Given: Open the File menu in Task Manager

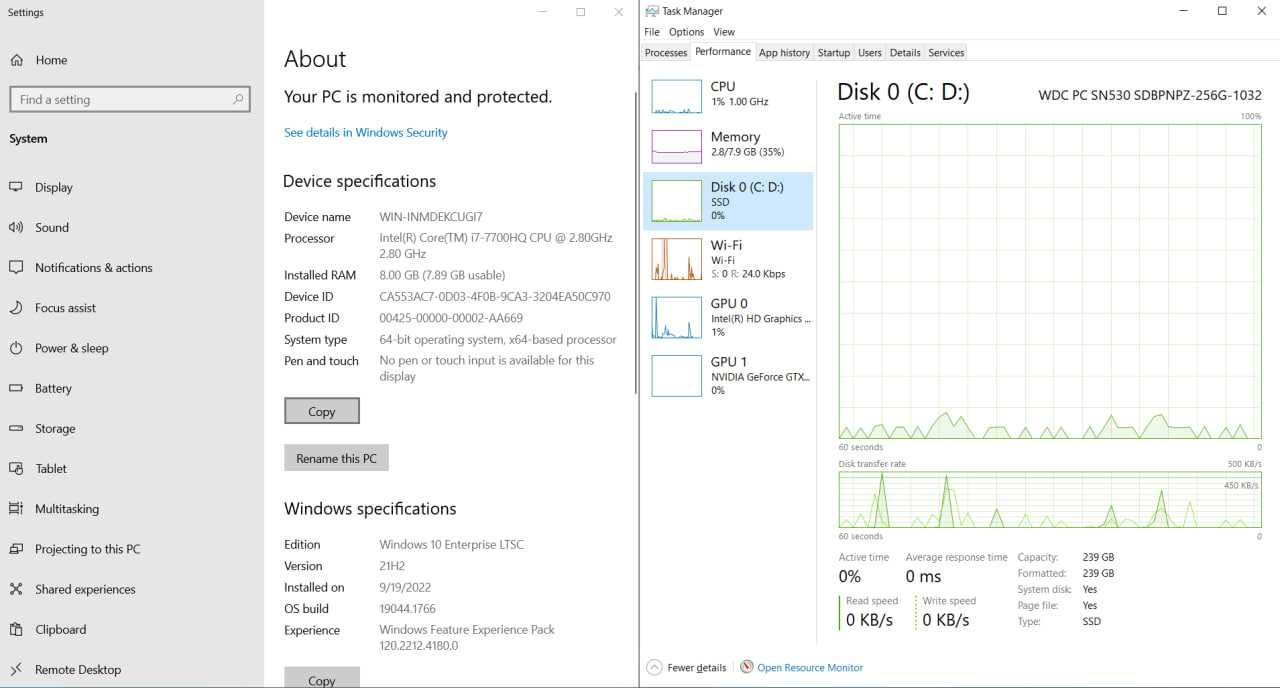Looking at the screenshot, I should click(x=652, y=32).
